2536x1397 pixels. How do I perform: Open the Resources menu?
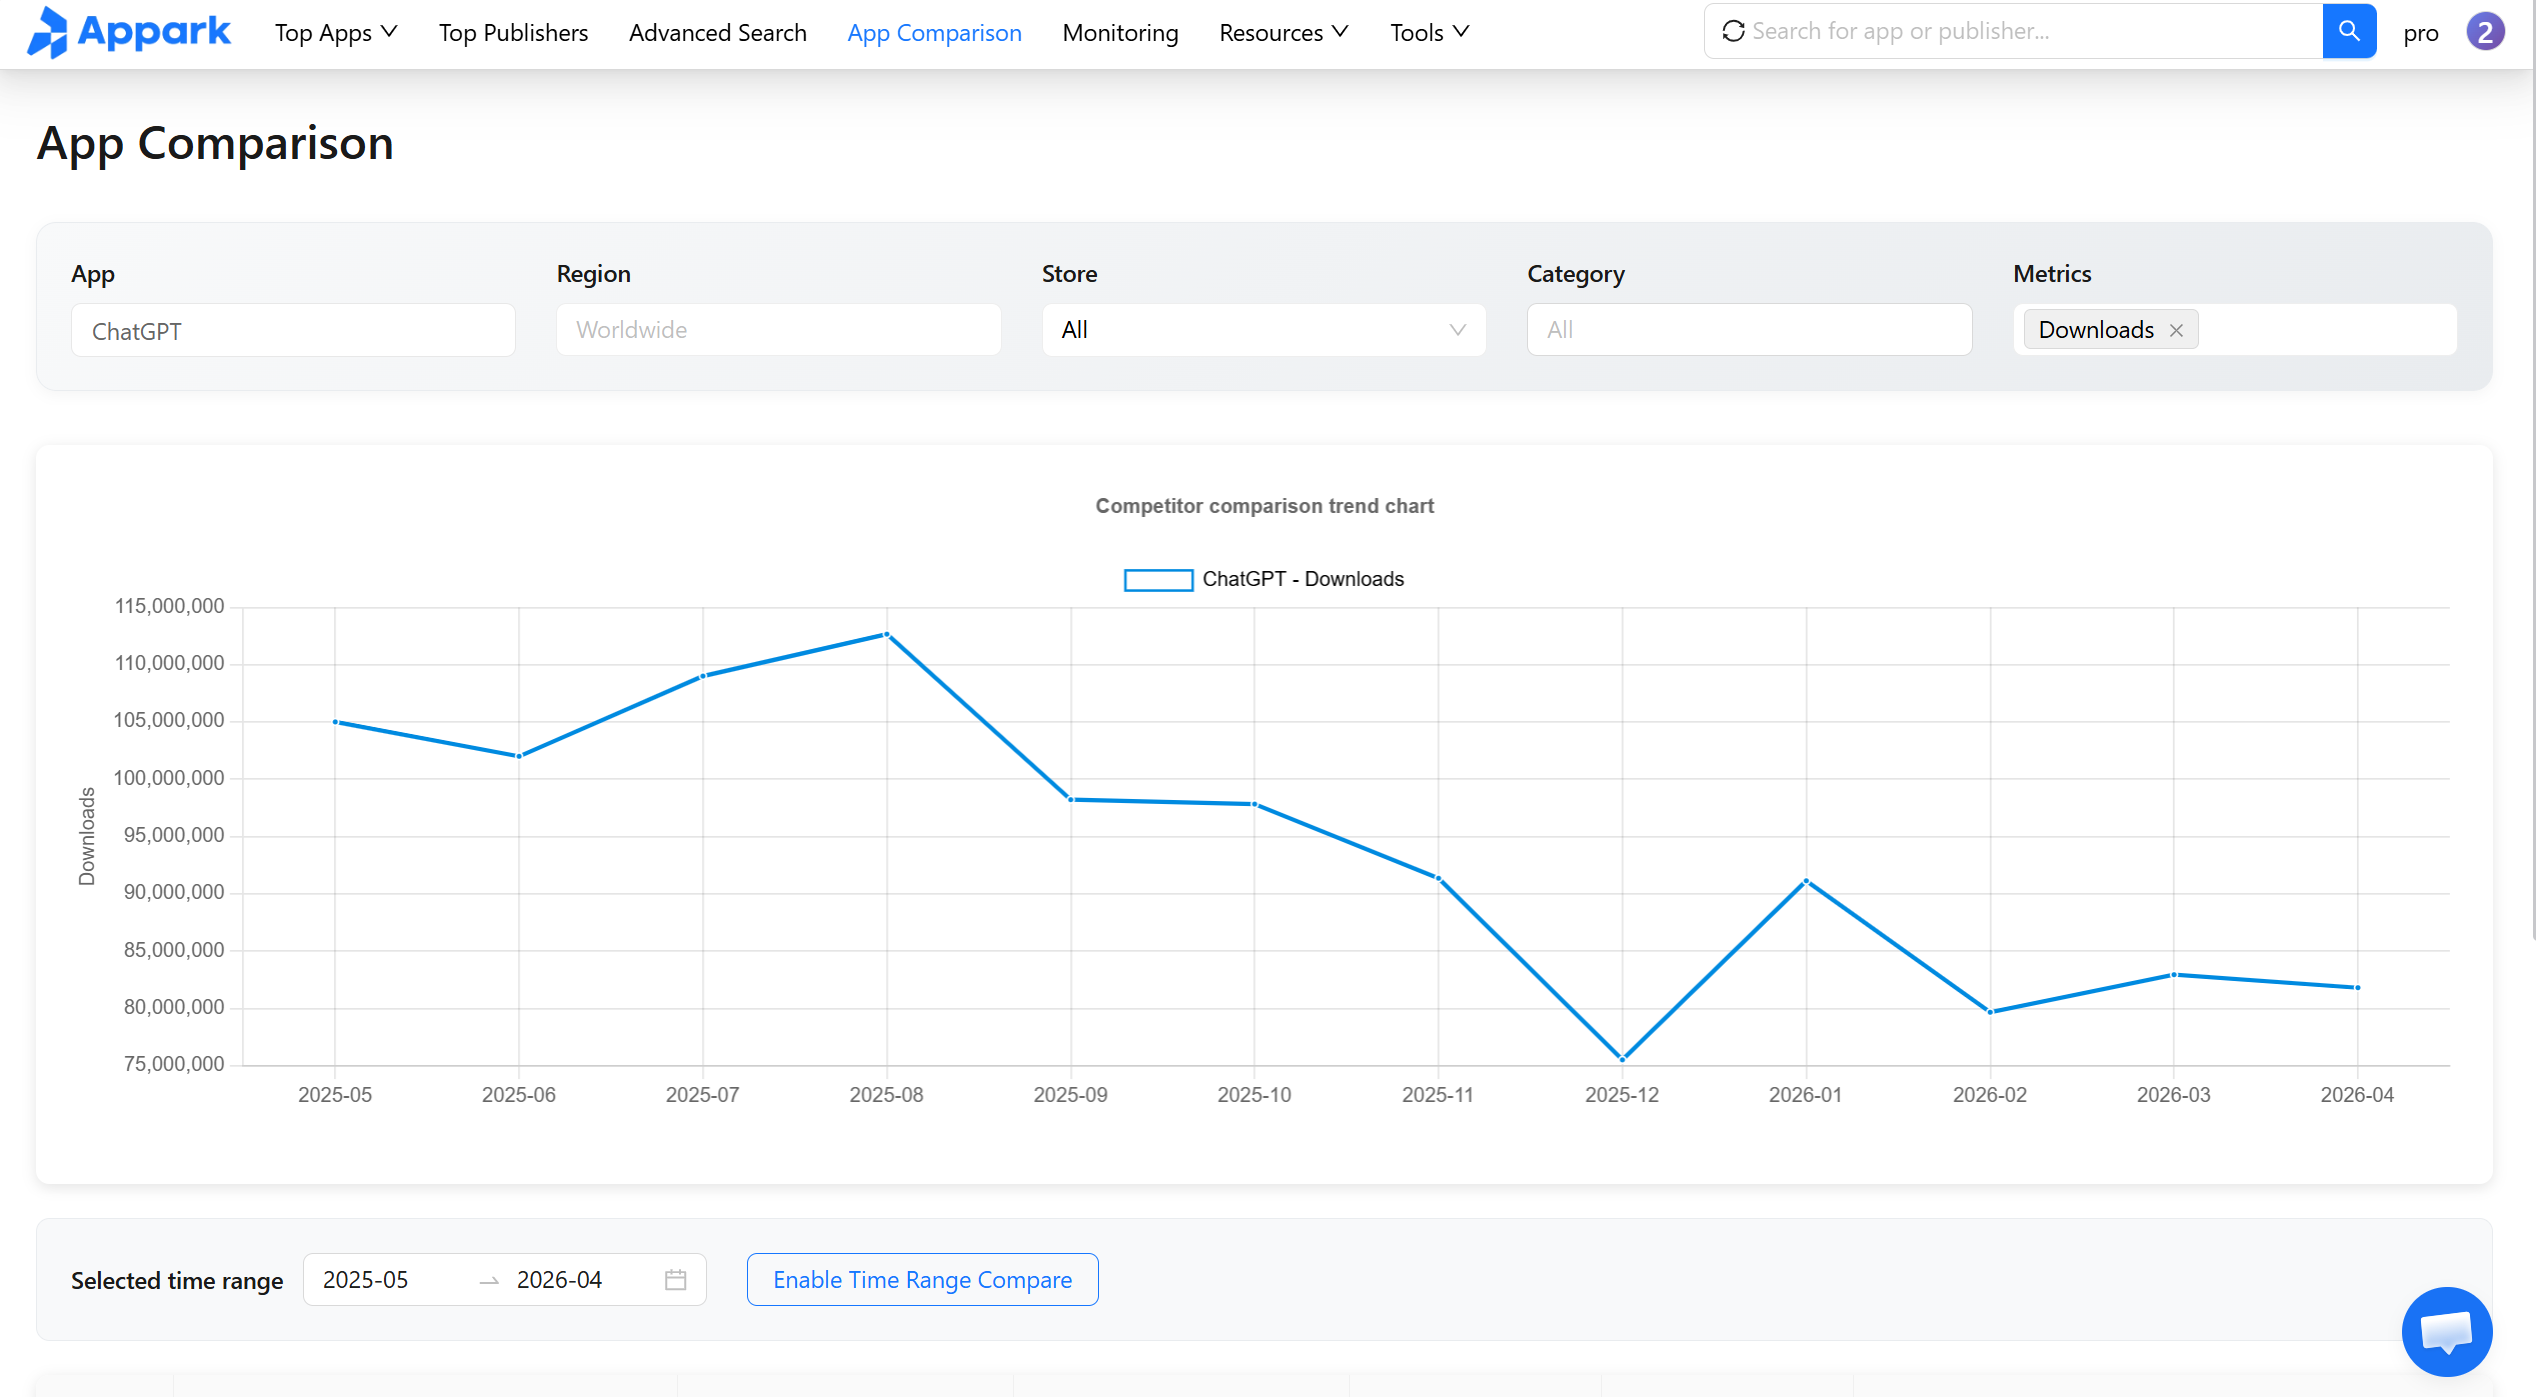click(1284, 32)
